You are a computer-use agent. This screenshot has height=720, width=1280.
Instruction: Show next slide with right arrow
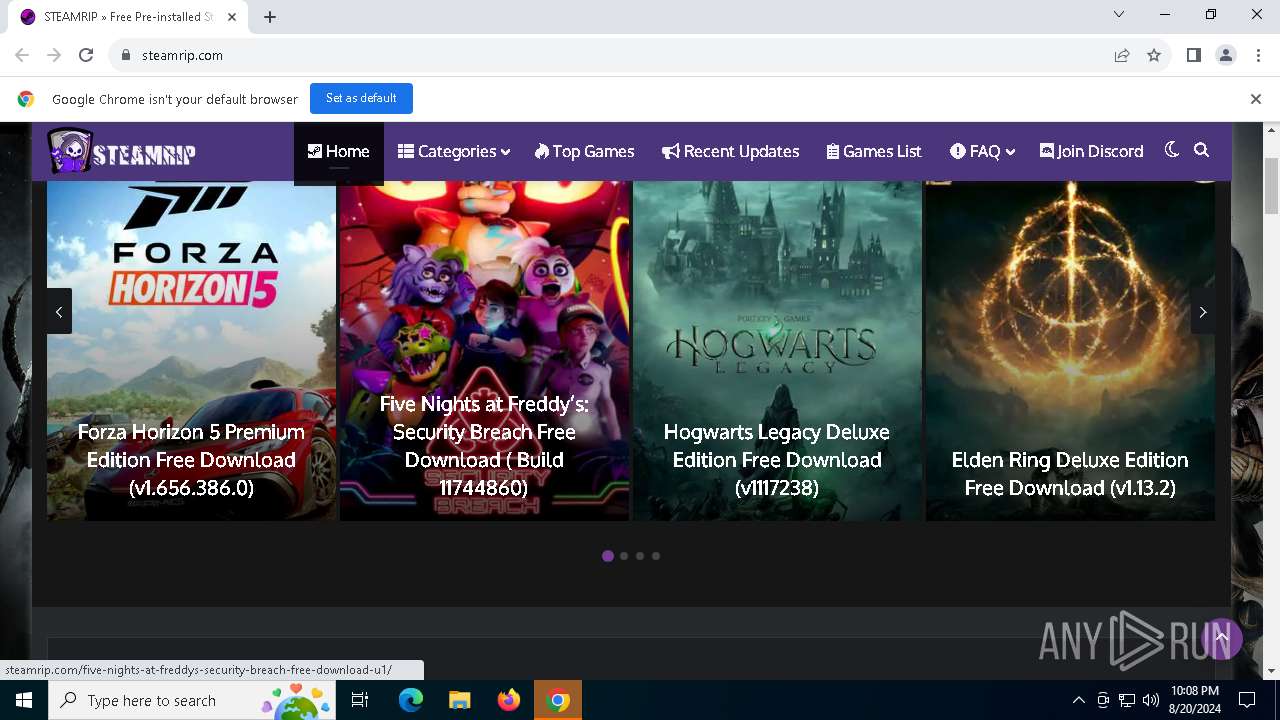pos(1203,312)
